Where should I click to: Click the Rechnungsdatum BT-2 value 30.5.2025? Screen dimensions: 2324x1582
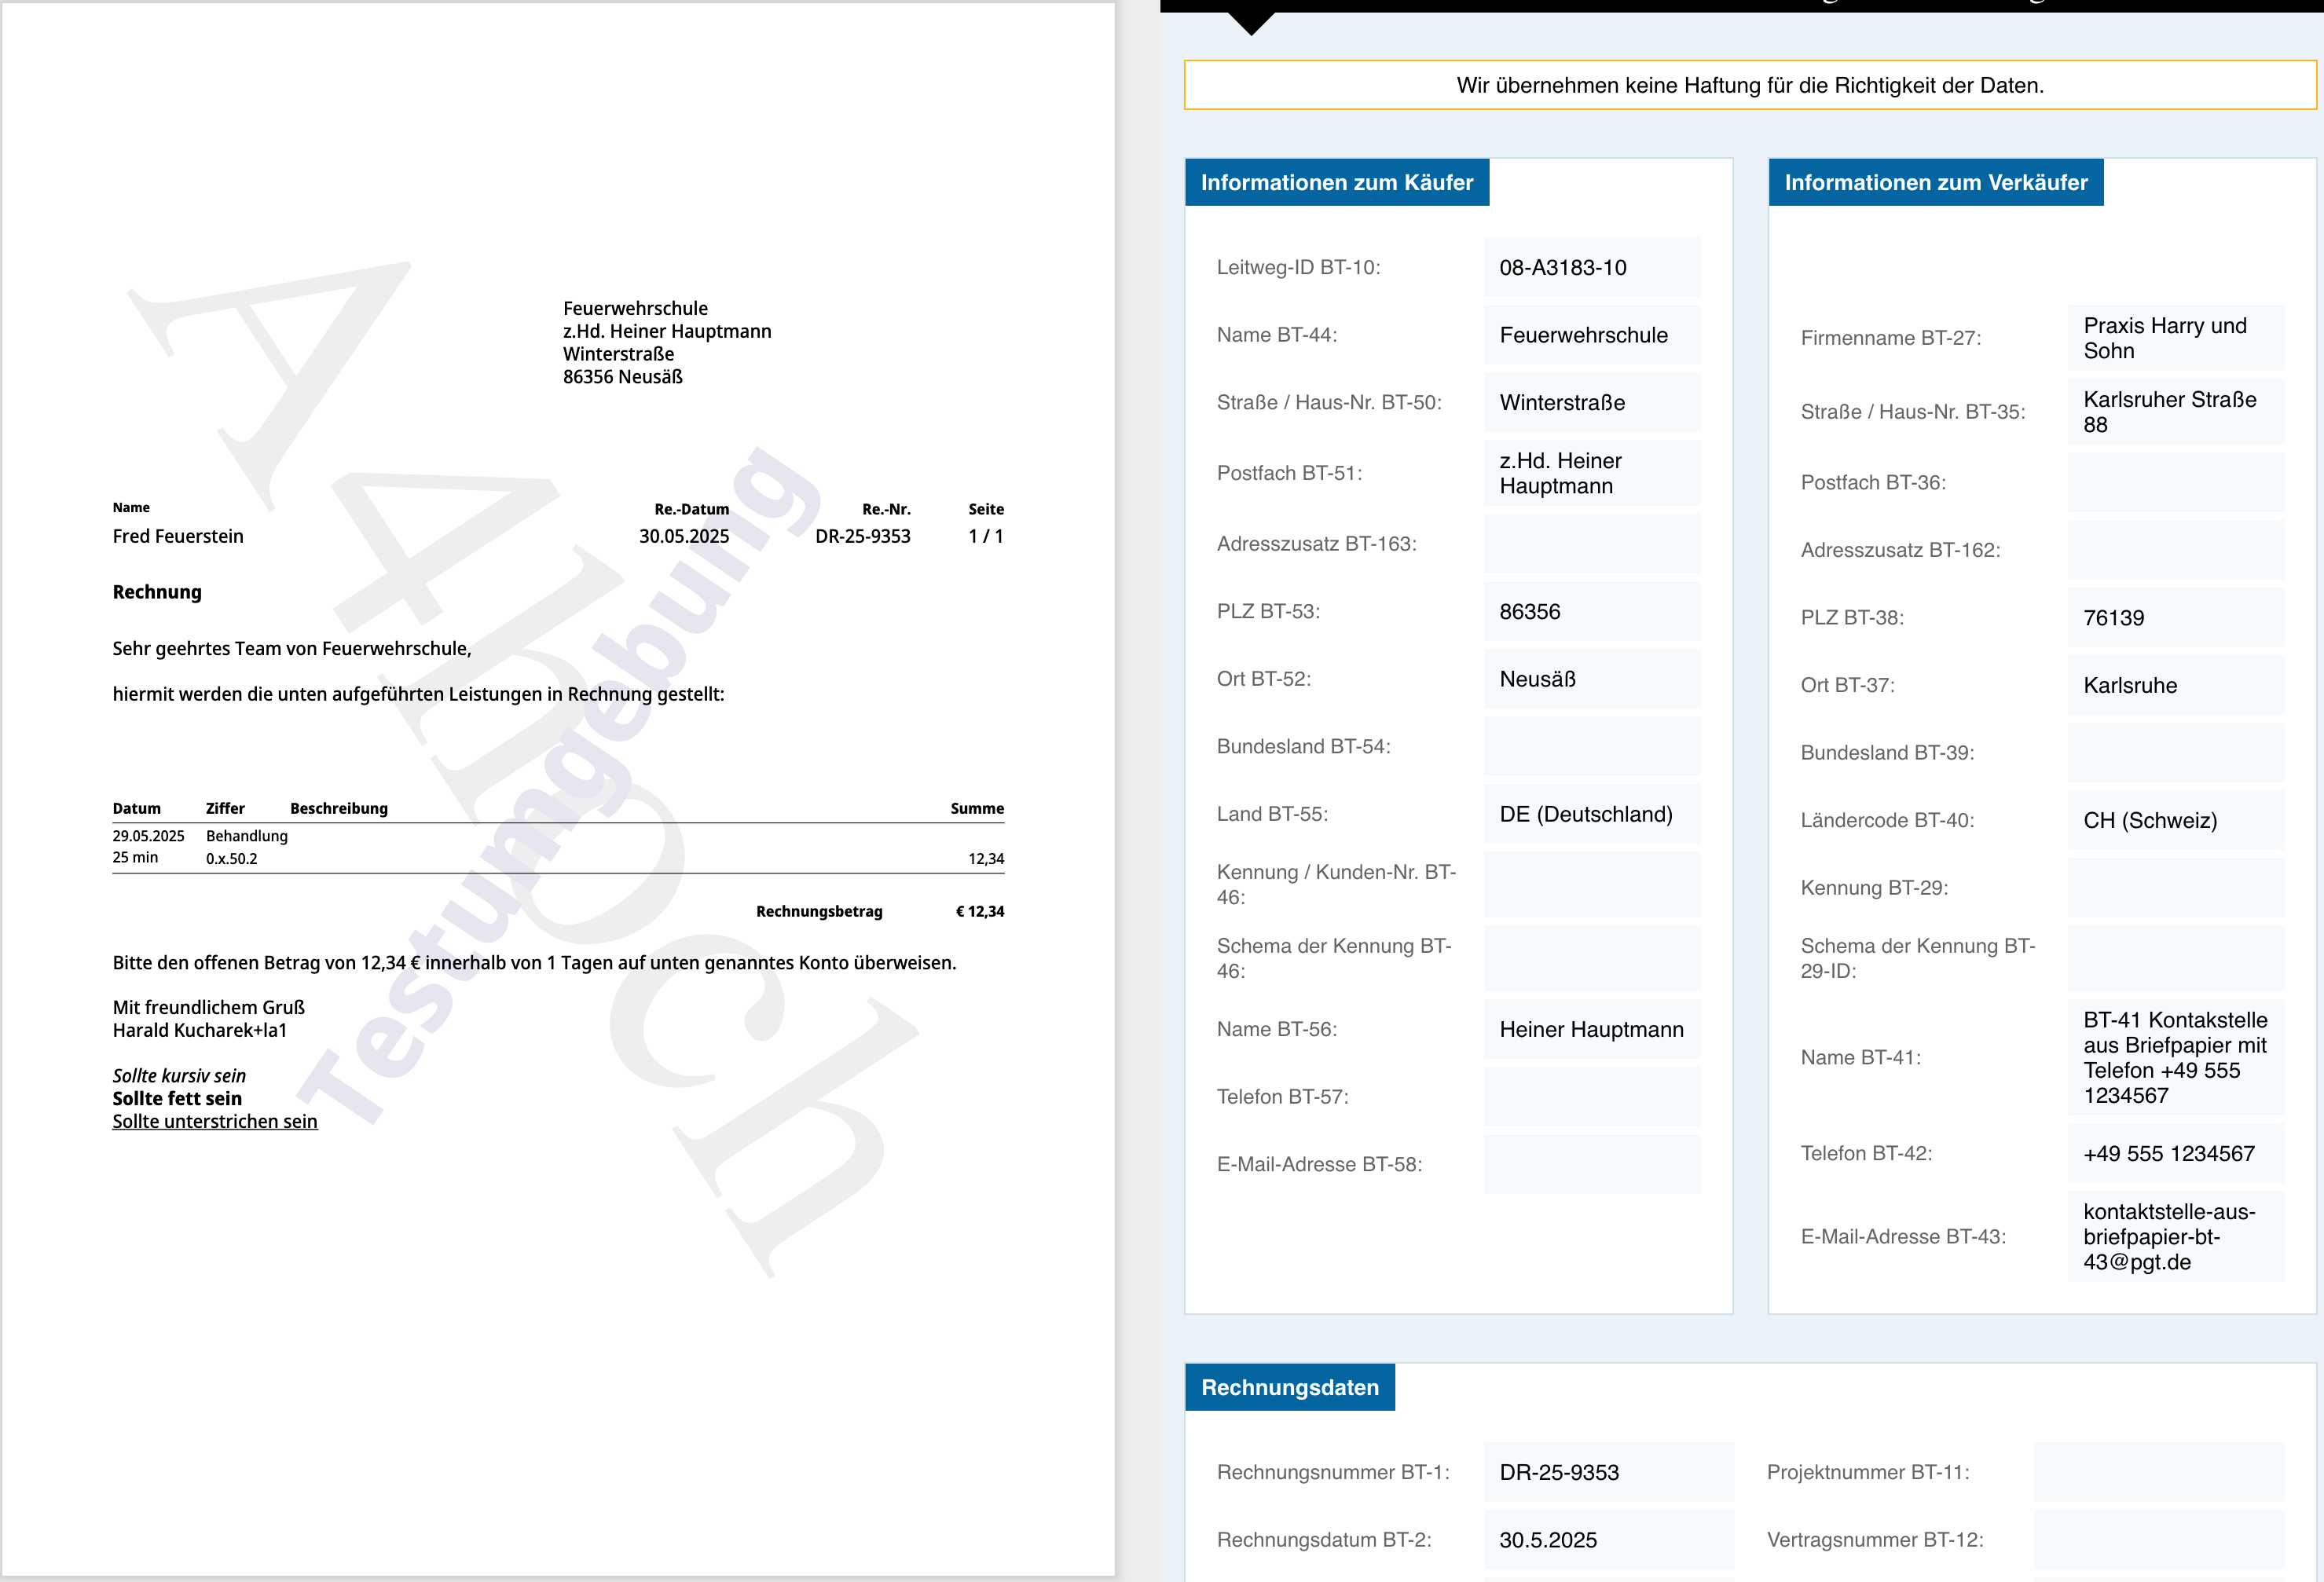pyautogui.click(x=1608, y=1540)
